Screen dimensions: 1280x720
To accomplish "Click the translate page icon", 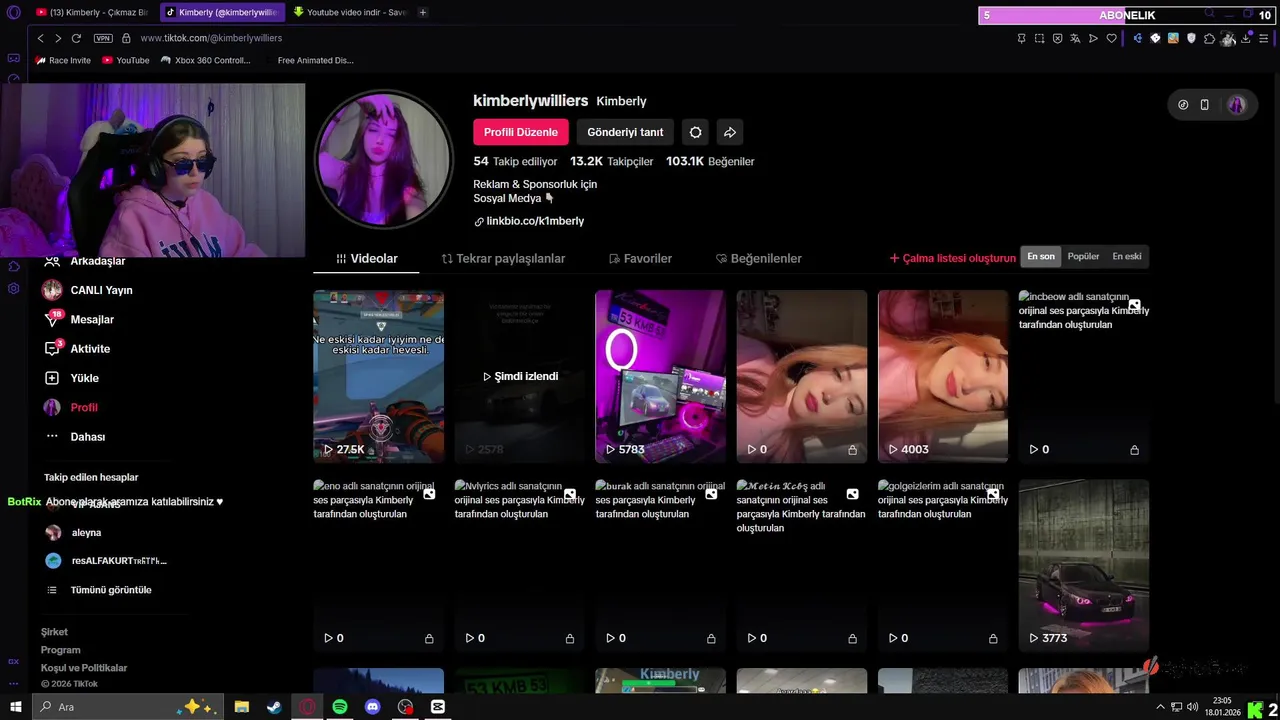I will (1075, 38).
